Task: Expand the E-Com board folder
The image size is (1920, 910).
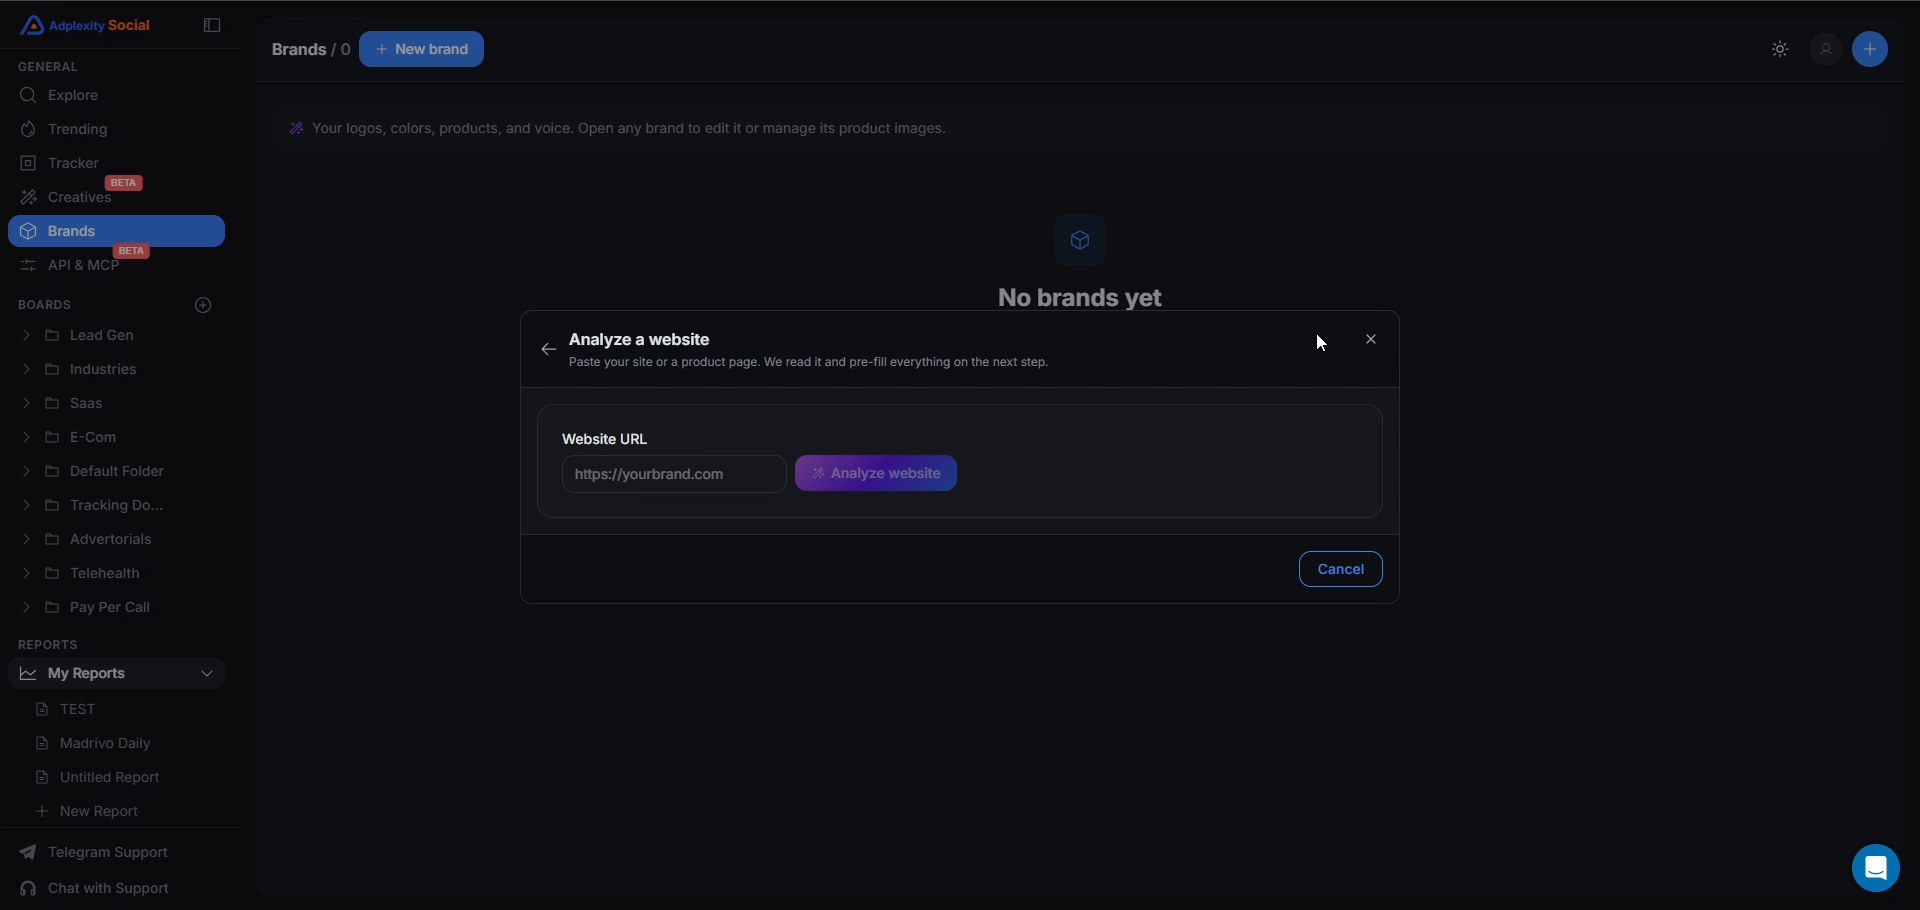Action: 26,437
